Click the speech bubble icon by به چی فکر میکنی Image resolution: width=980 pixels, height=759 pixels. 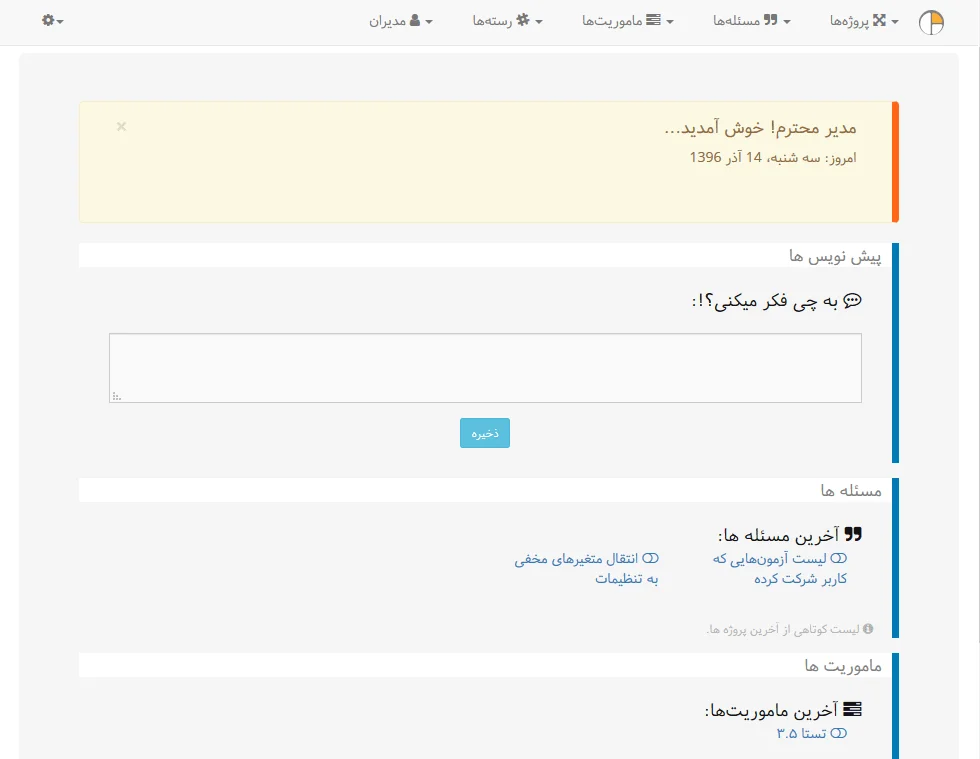point(852,301)
